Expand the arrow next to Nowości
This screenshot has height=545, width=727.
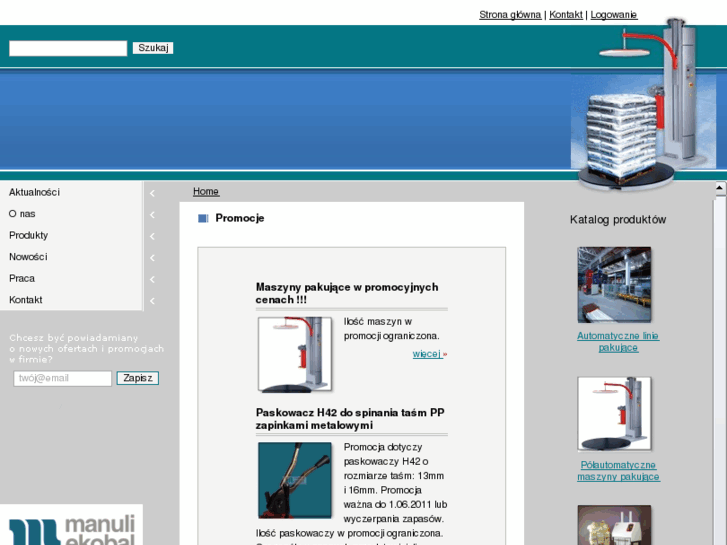152,258
